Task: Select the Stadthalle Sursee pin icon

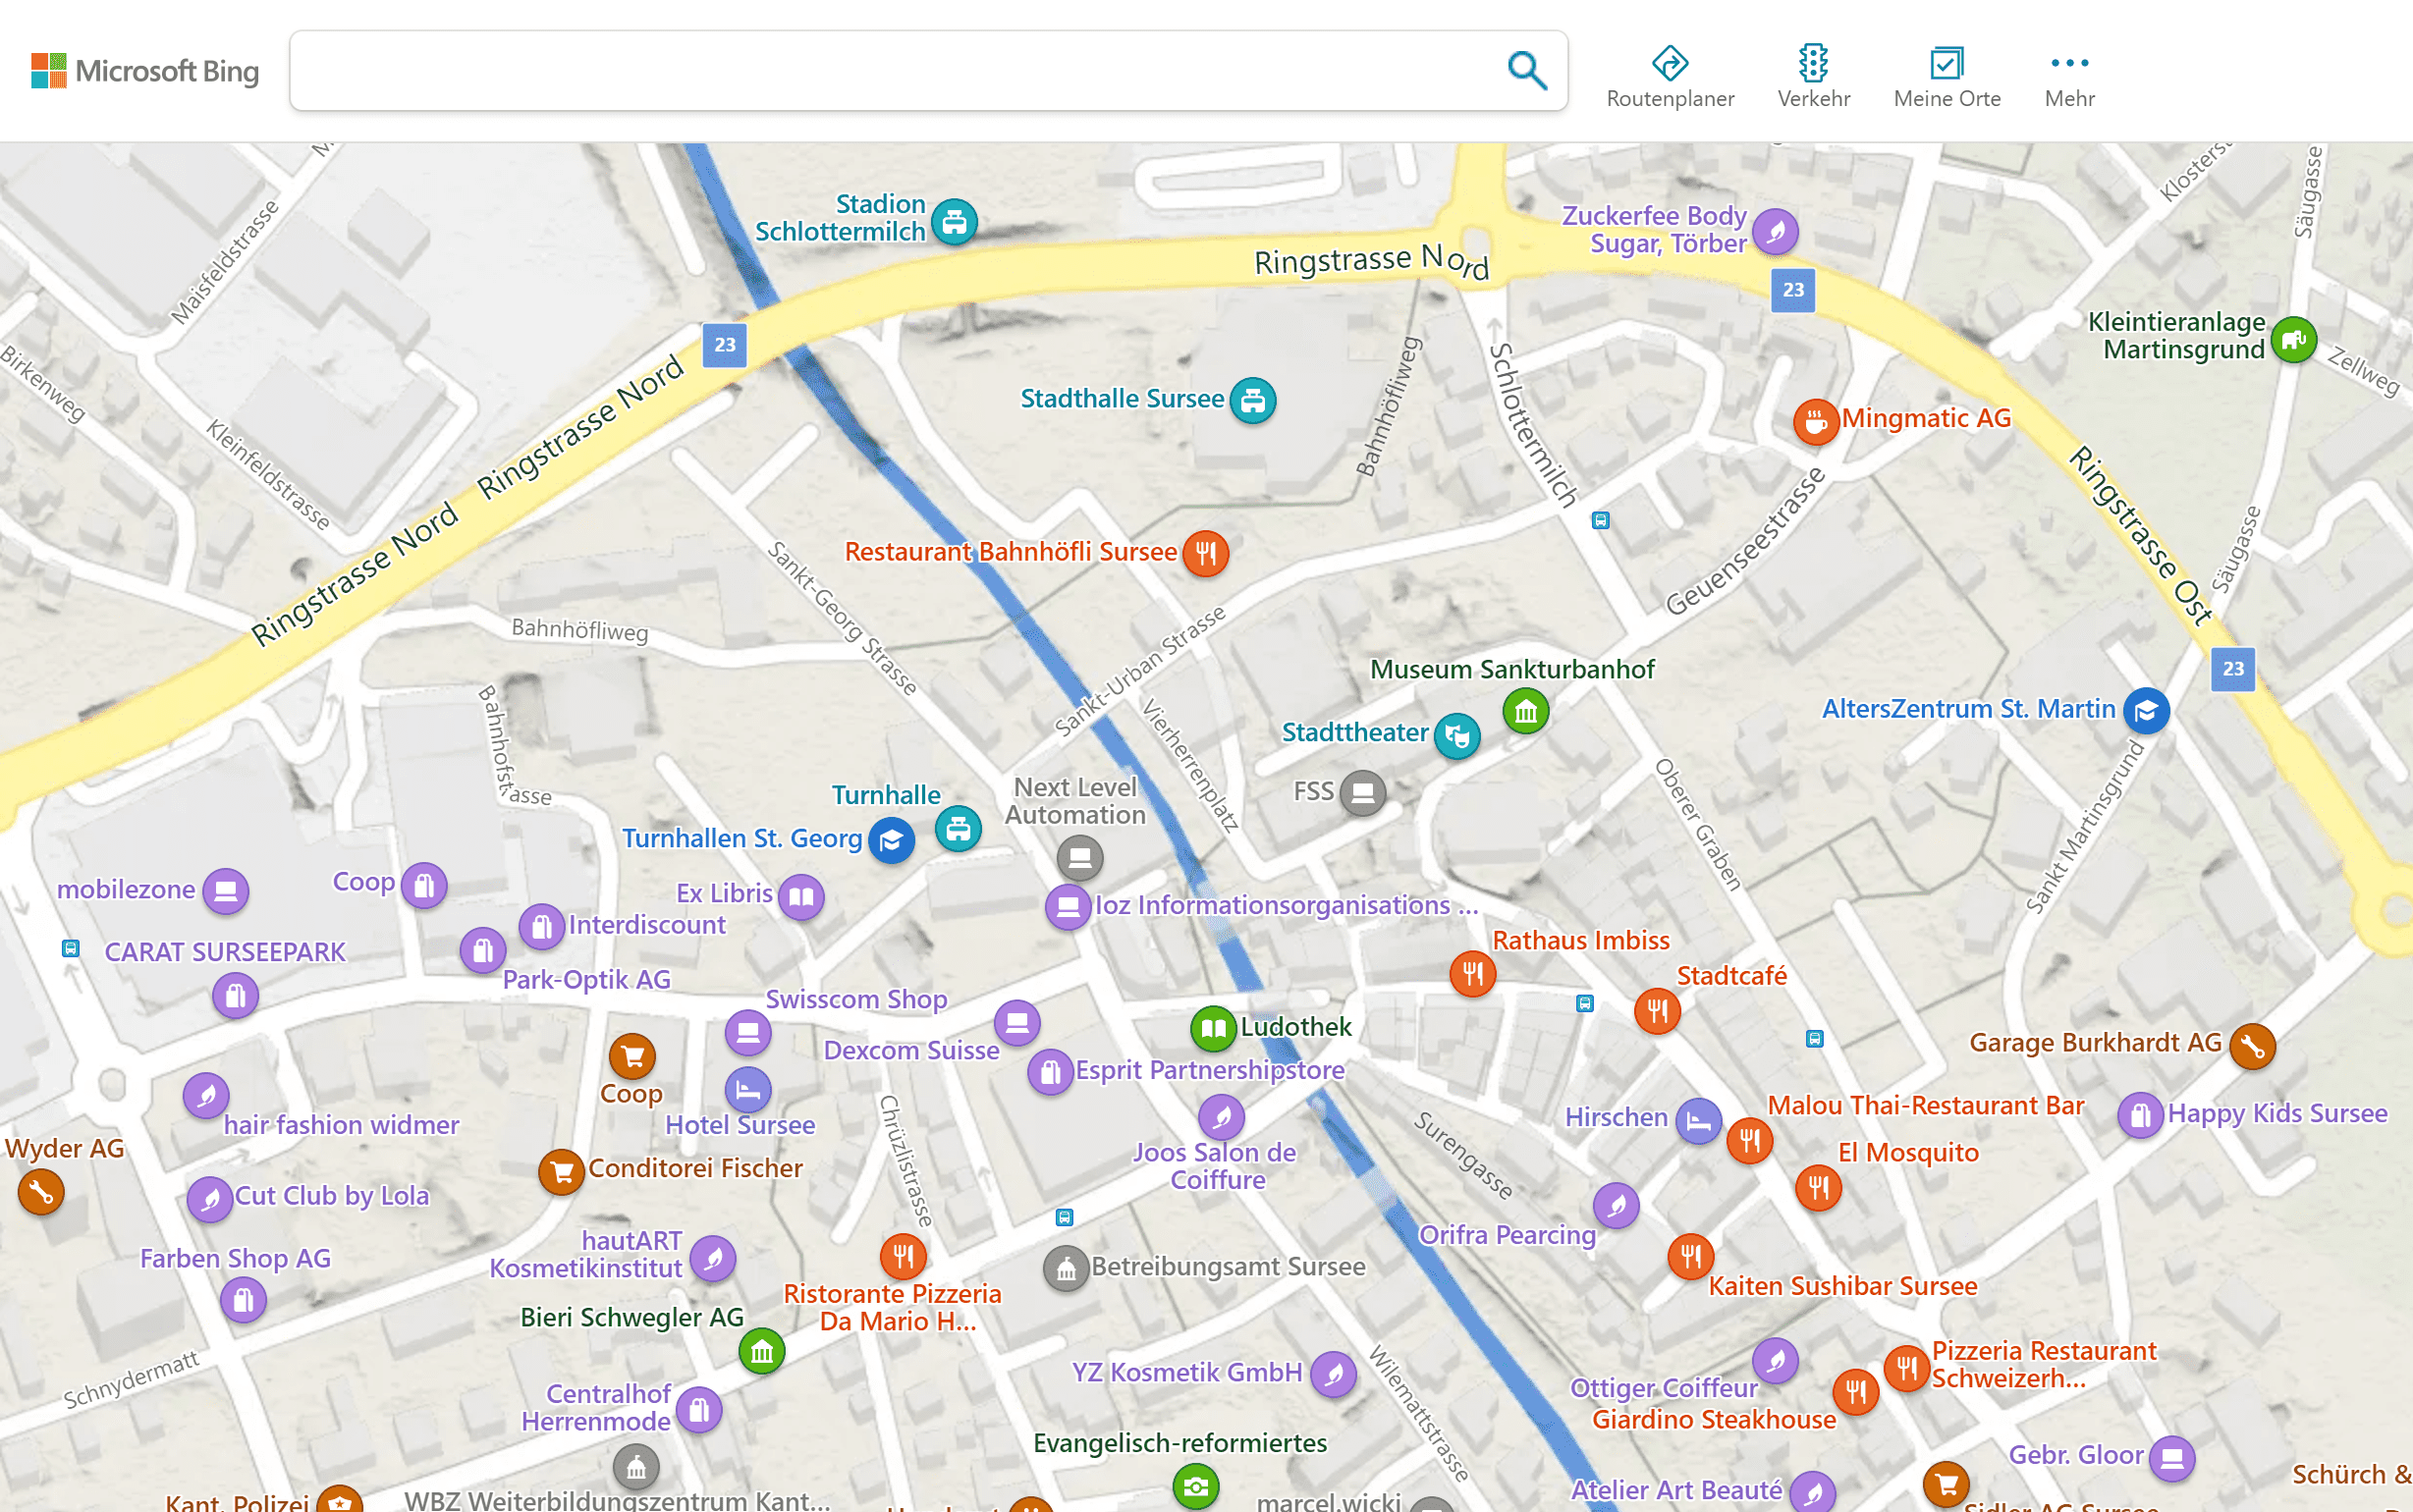Action: 1252,401
